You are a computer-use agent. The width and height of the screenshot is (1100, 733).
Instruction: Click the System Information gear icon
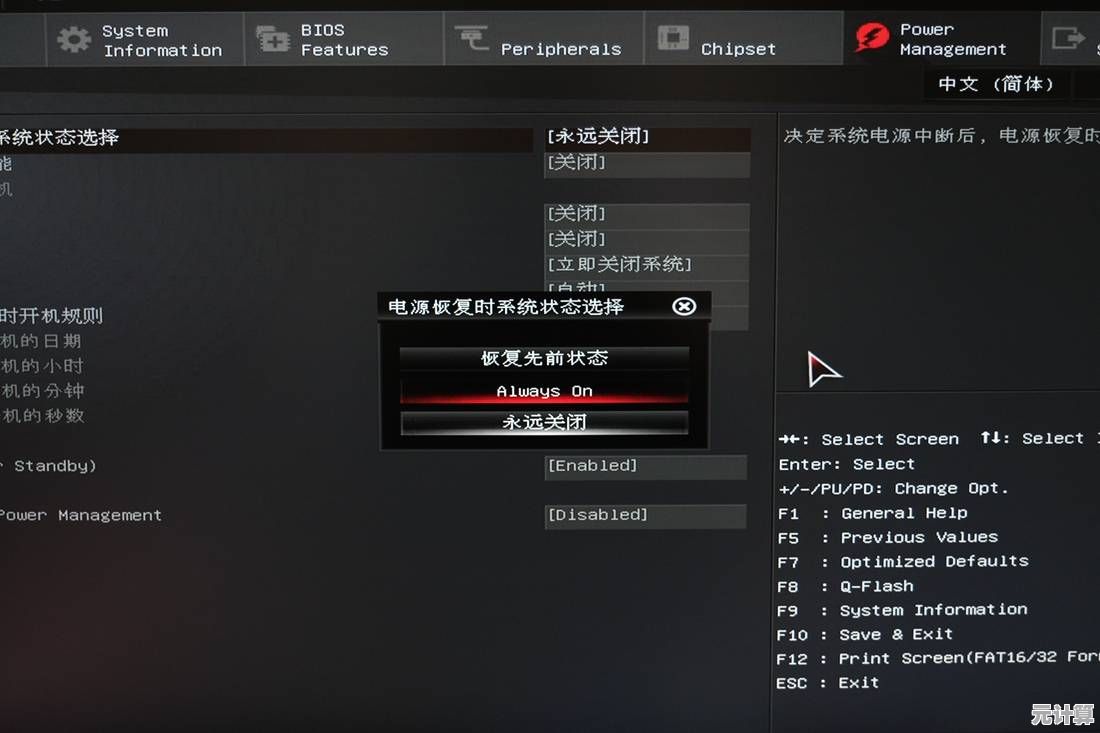click(74, 39)
